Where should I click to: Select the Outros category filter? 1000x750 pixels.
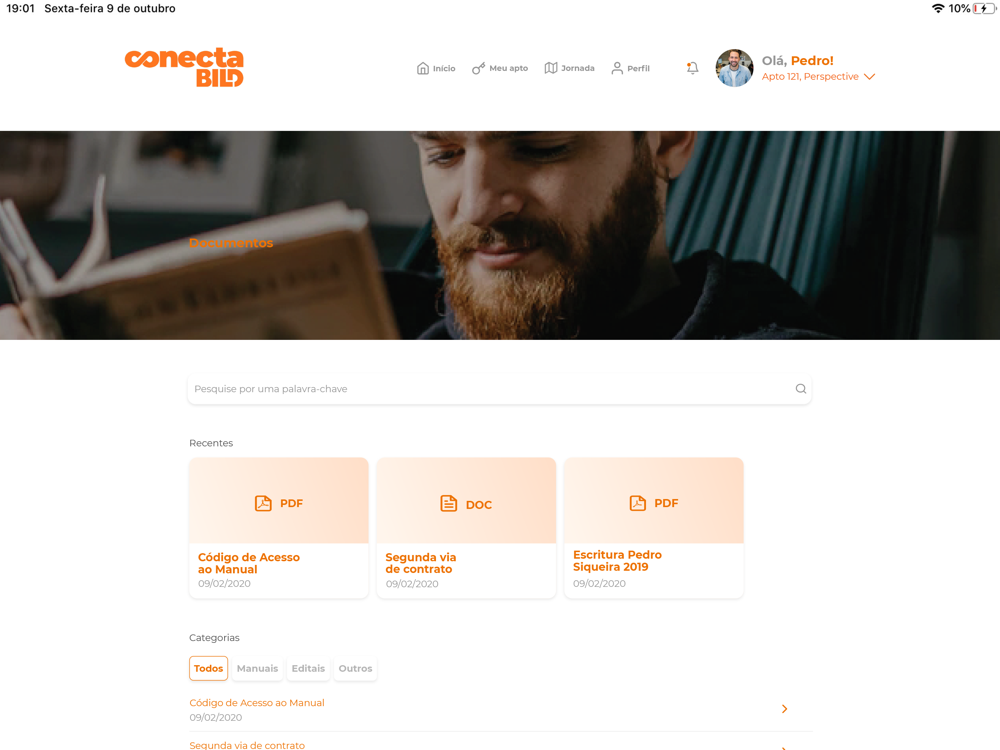(x=355, y=668)
